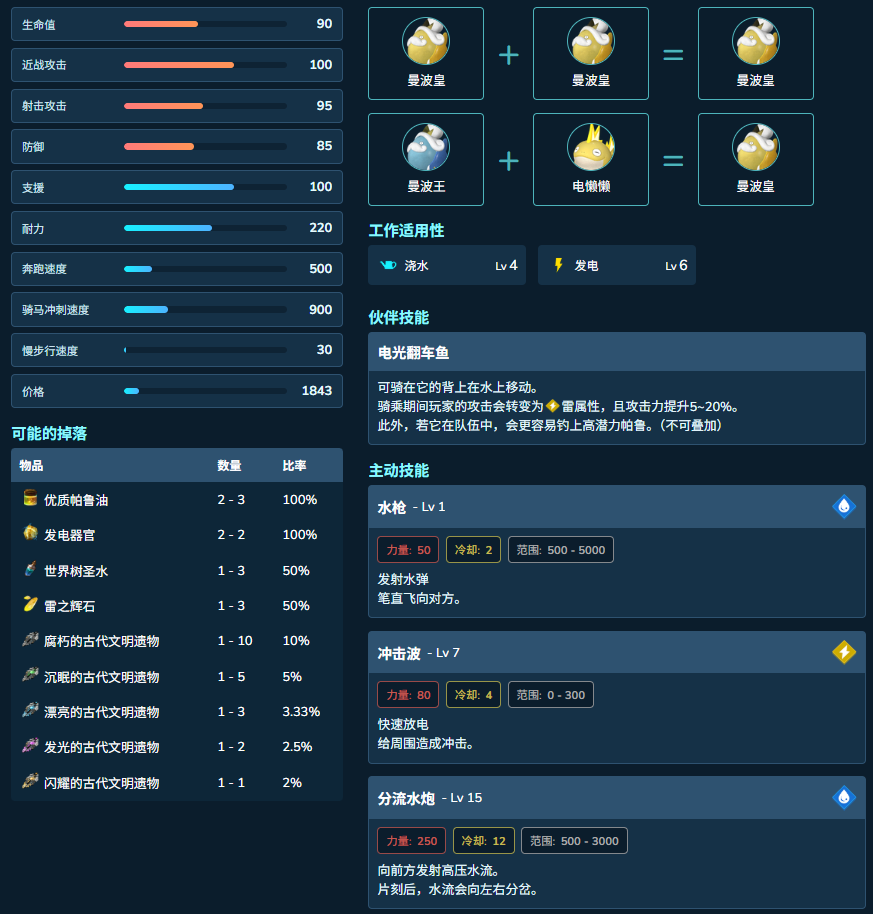Click the 物品 column header
This screenshot has height=914, width=873.
click(x=31, y=465)
